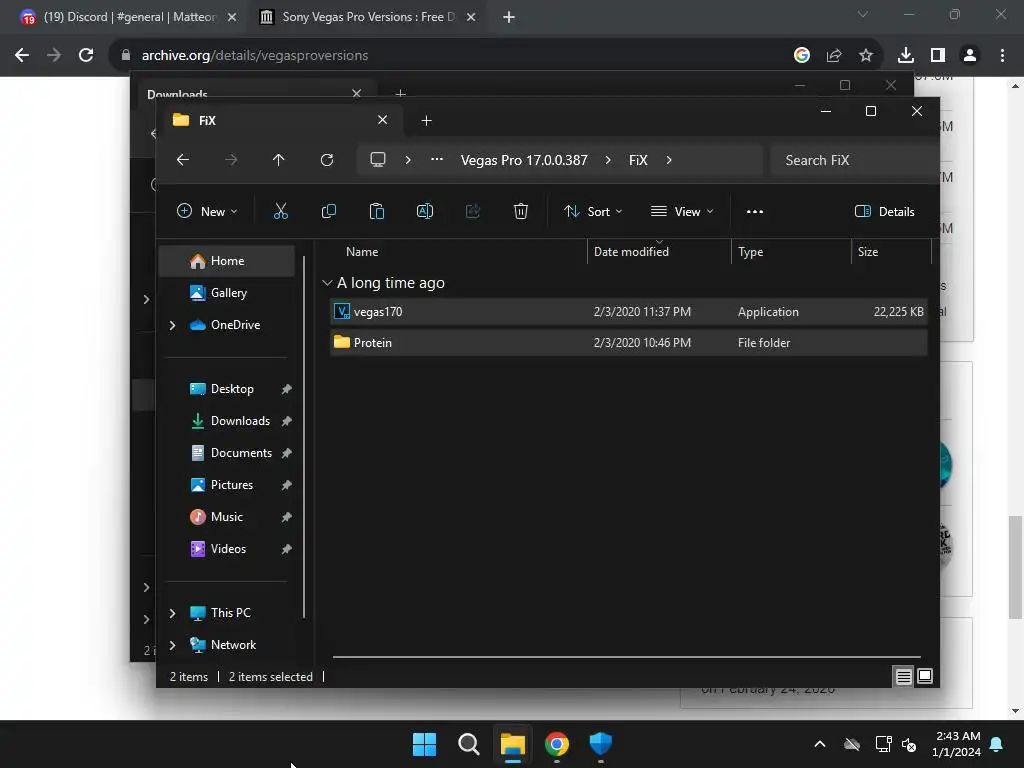This screenshot has width=1024, height=768.
Task: Collapse the 'A long time ago' group
Action: coord(327,283)
